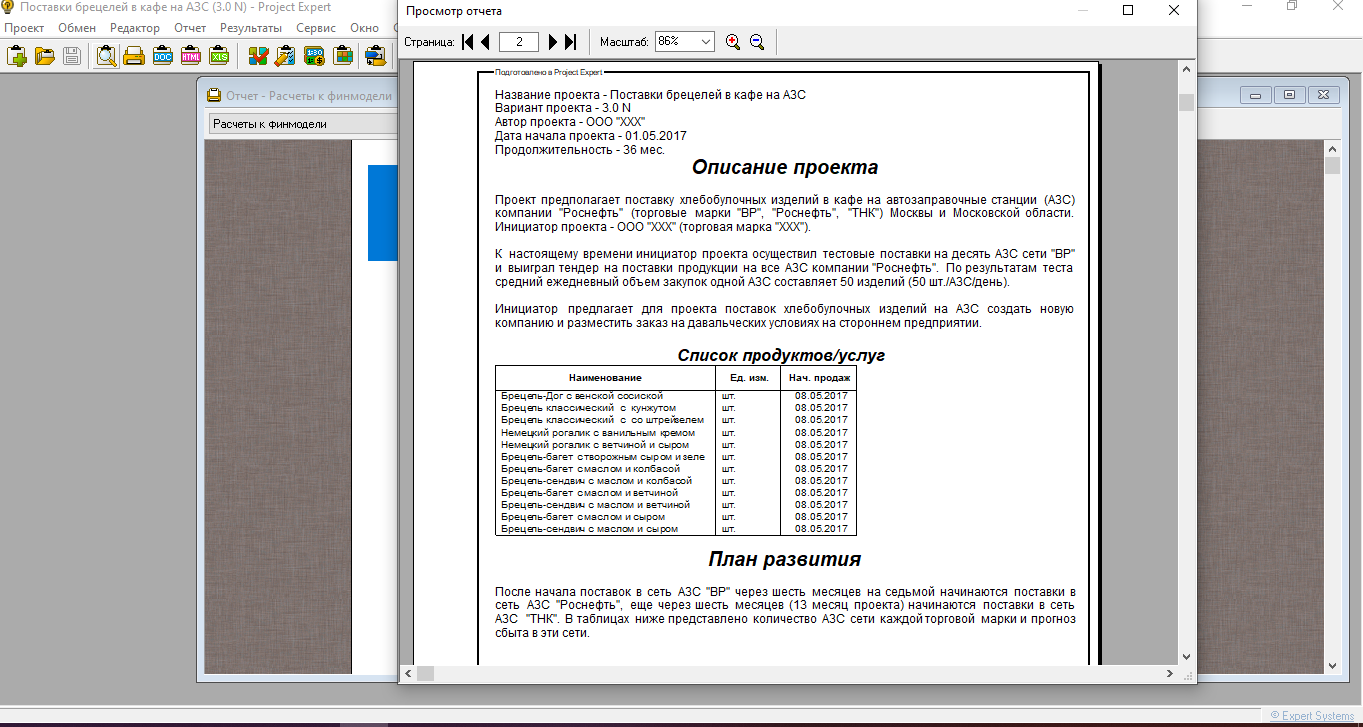
Task: Click 'Вариант проекта - 3.0 N' line
Action: (x=563, y=108)
